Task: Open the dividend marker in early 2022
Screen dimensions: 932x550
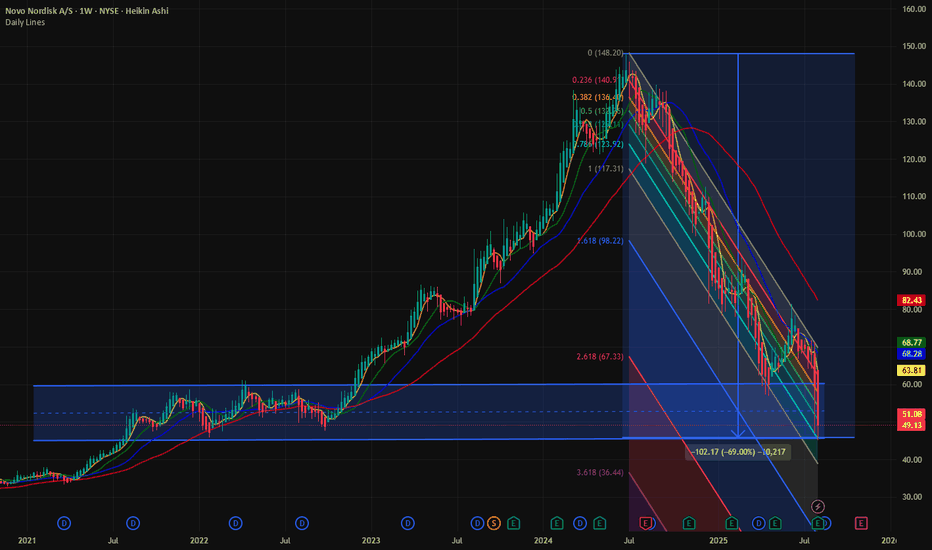Action: 235,523
